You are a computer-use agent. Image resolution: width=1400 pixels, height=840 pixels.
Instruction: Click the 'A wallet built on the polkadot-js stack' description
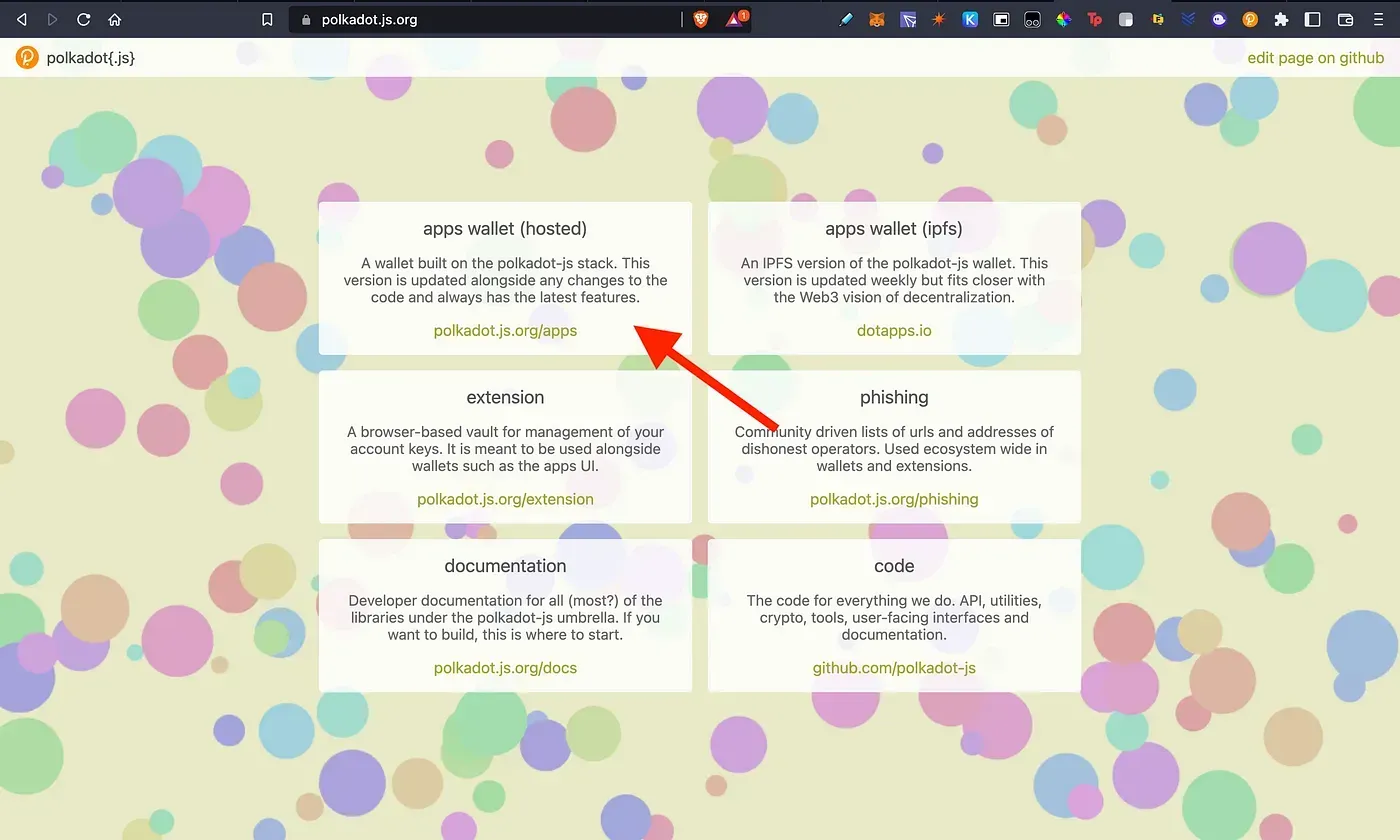[x=505, y=280]
